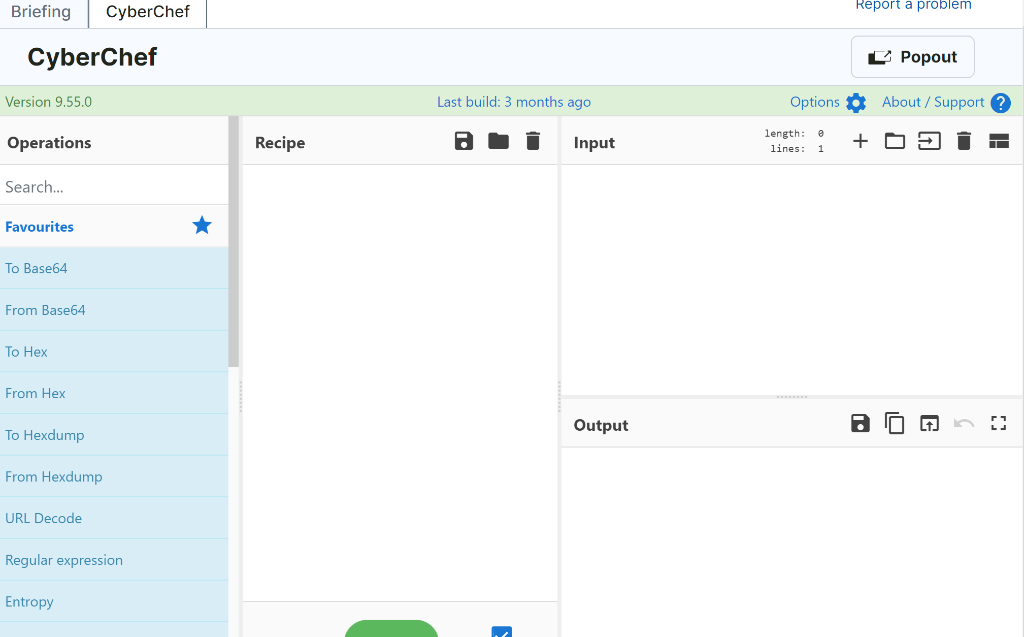
Task: Click the Version 9.55.0 text
Action: tap(48, 102)
